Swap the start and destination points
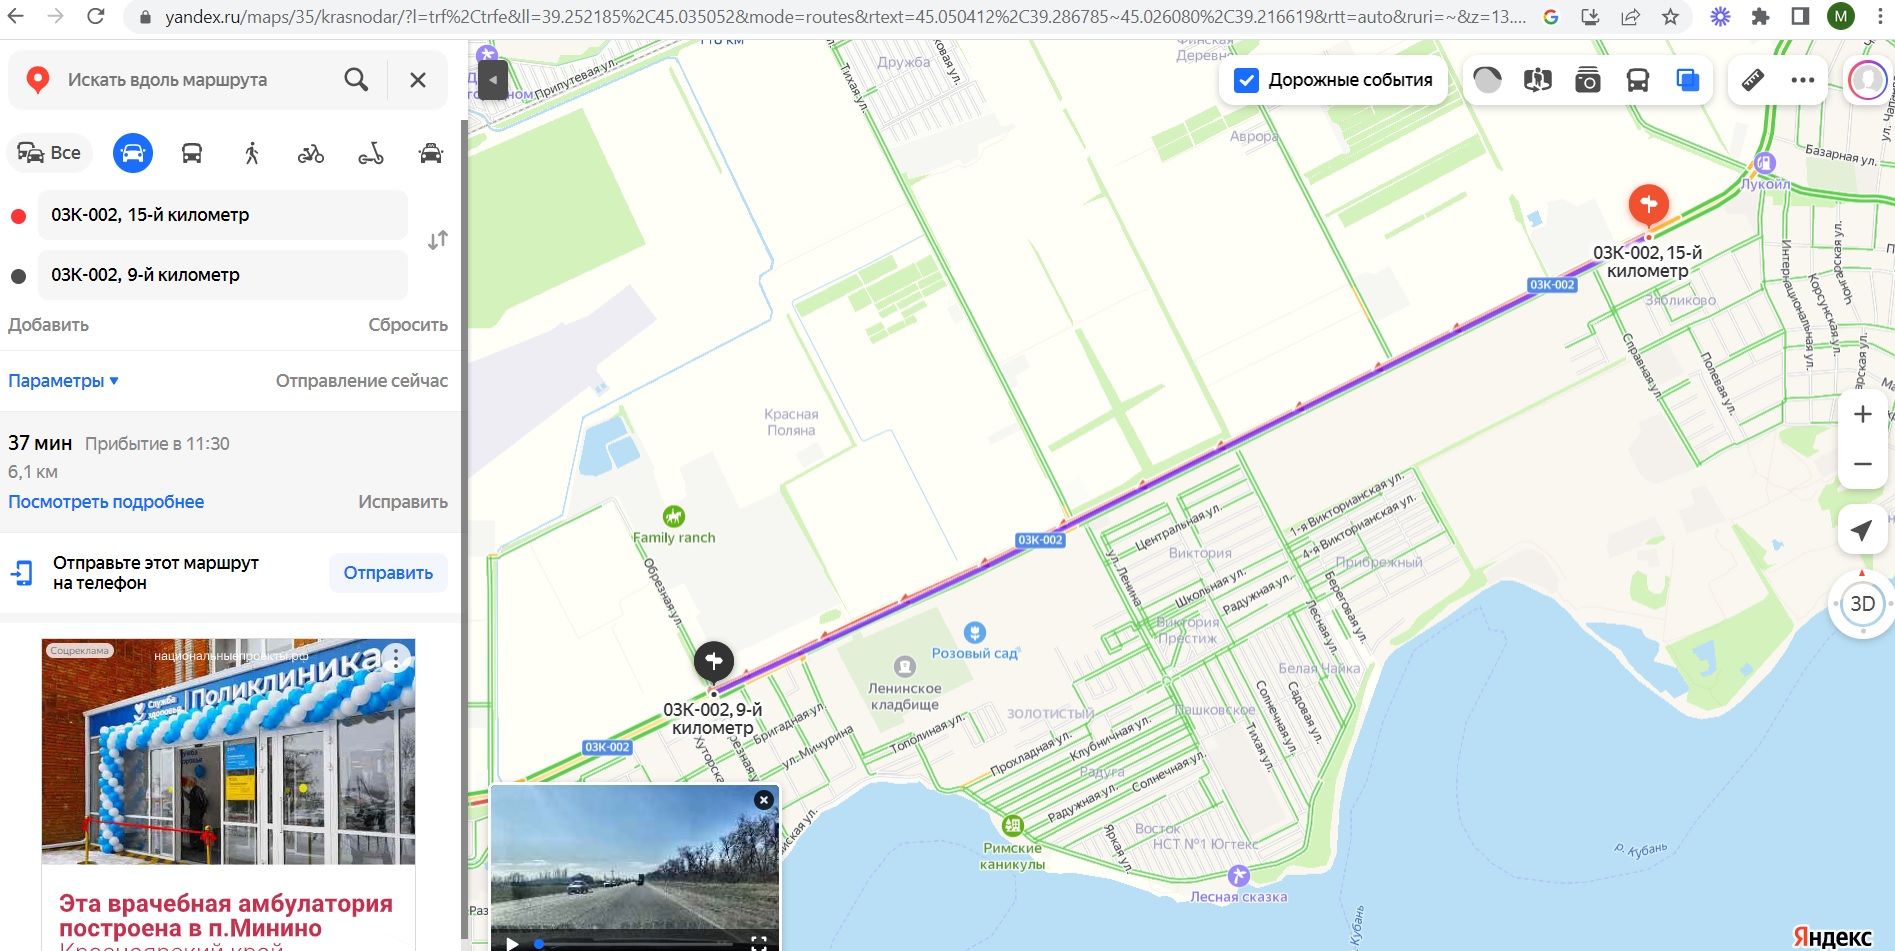The height and width of the screenshot is (951, 1895). (438, 240)
